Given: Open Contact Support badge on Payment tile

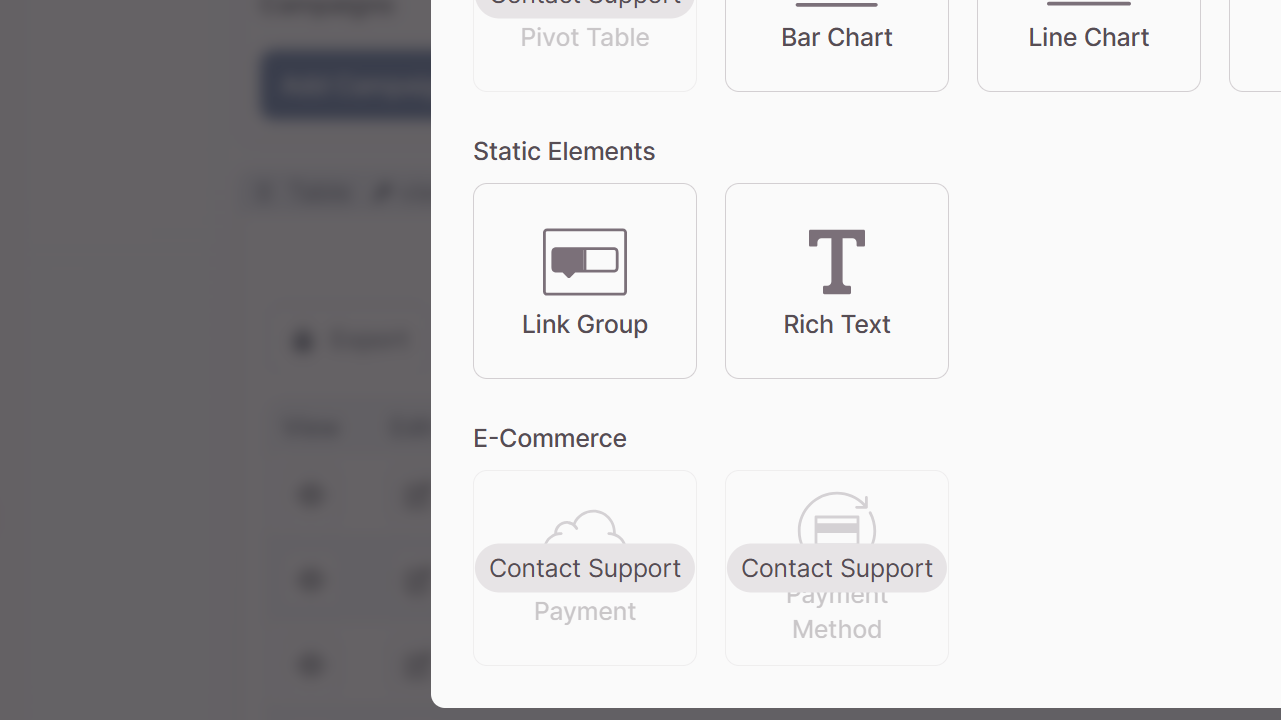Looking at the screenshot, I should point(585,568).
